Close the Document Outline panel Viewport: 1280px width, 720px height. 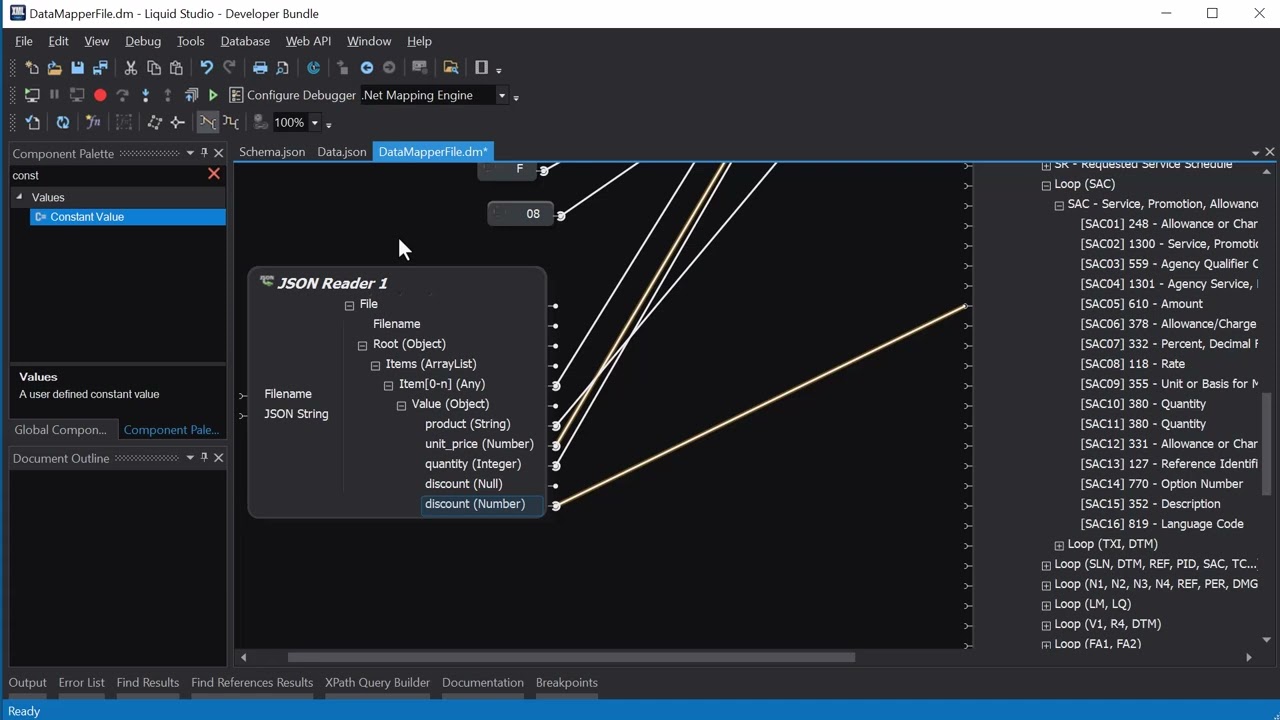click(218, 458)
